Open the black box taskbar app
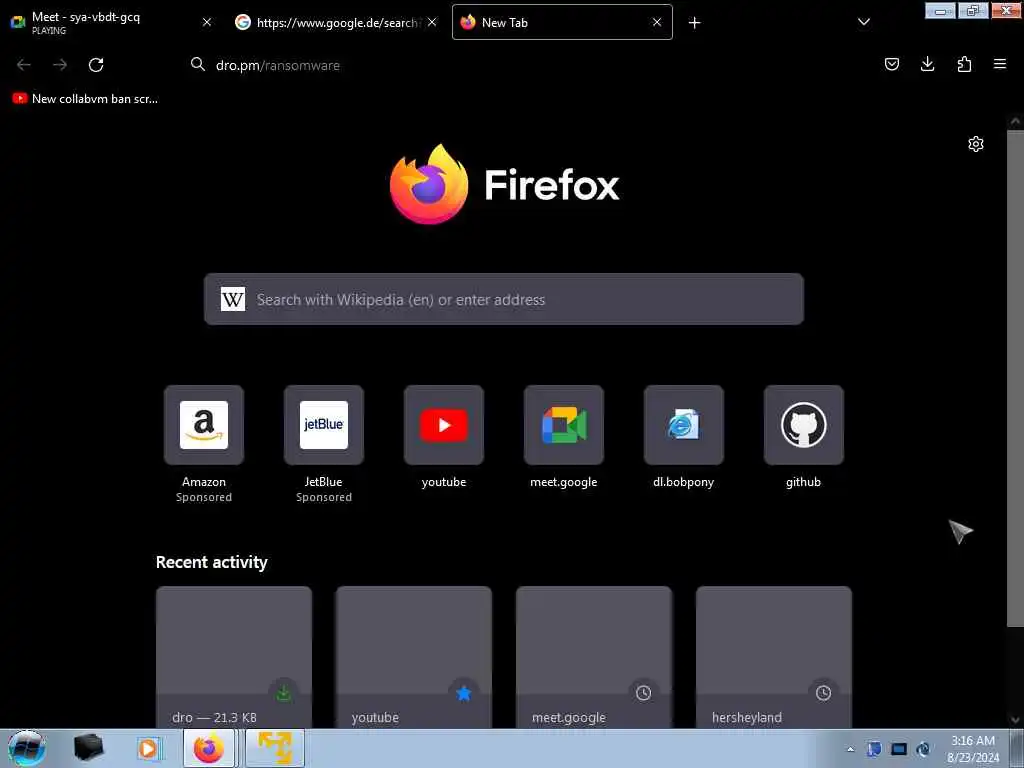This screenshot has width=1024, height=768. pyautogui.click(x=89, y=748)
